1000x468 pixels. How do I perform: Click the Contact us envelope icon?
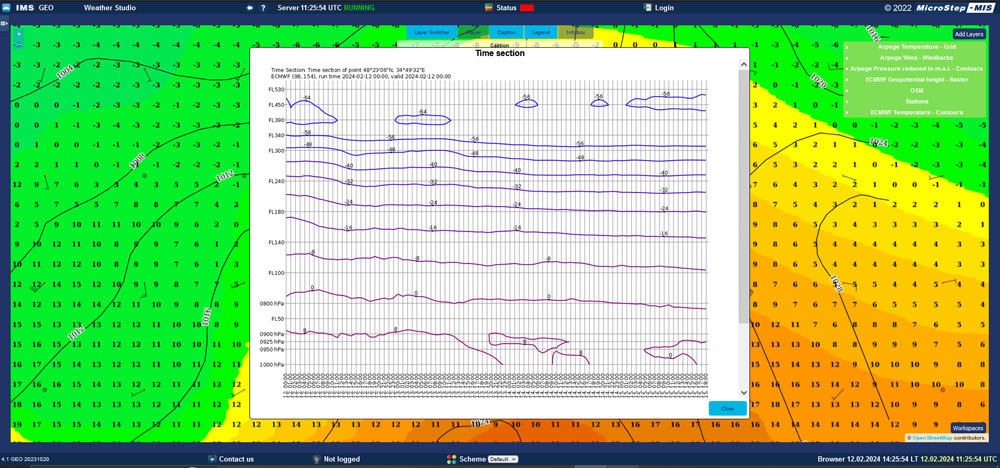[x=210, y=459]
